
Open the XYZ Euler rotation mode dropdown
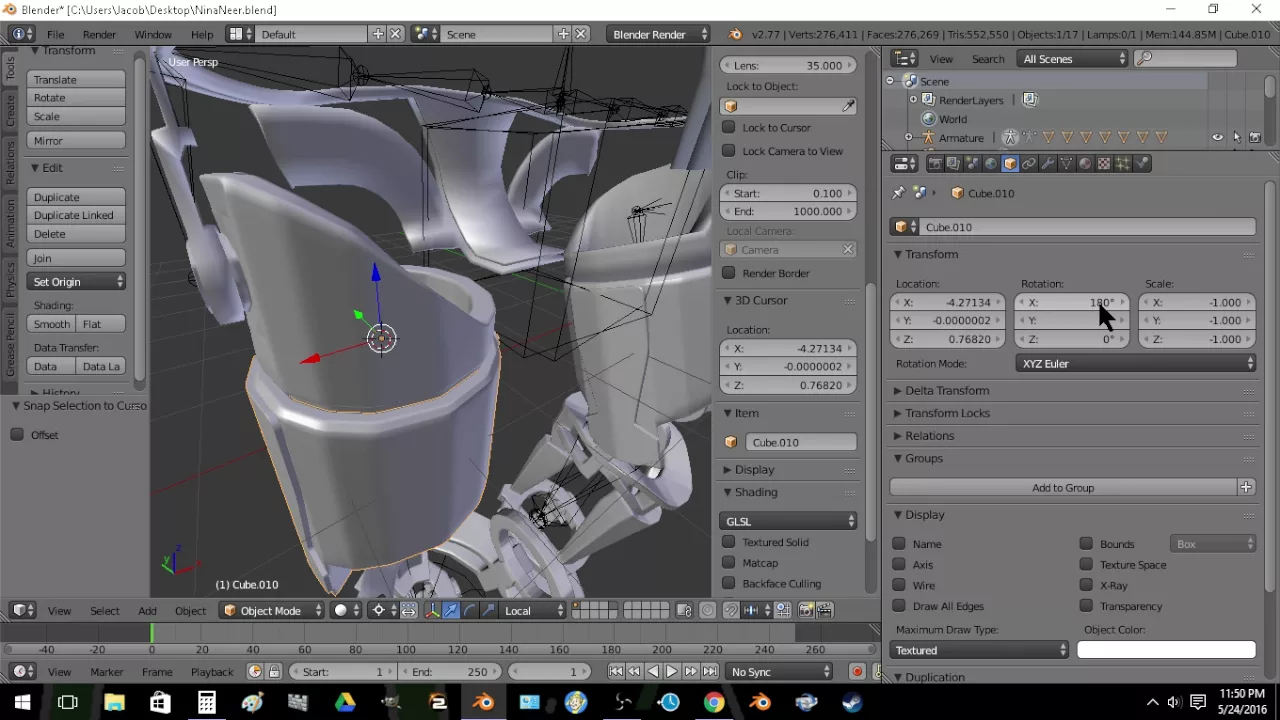[1135, 364]
